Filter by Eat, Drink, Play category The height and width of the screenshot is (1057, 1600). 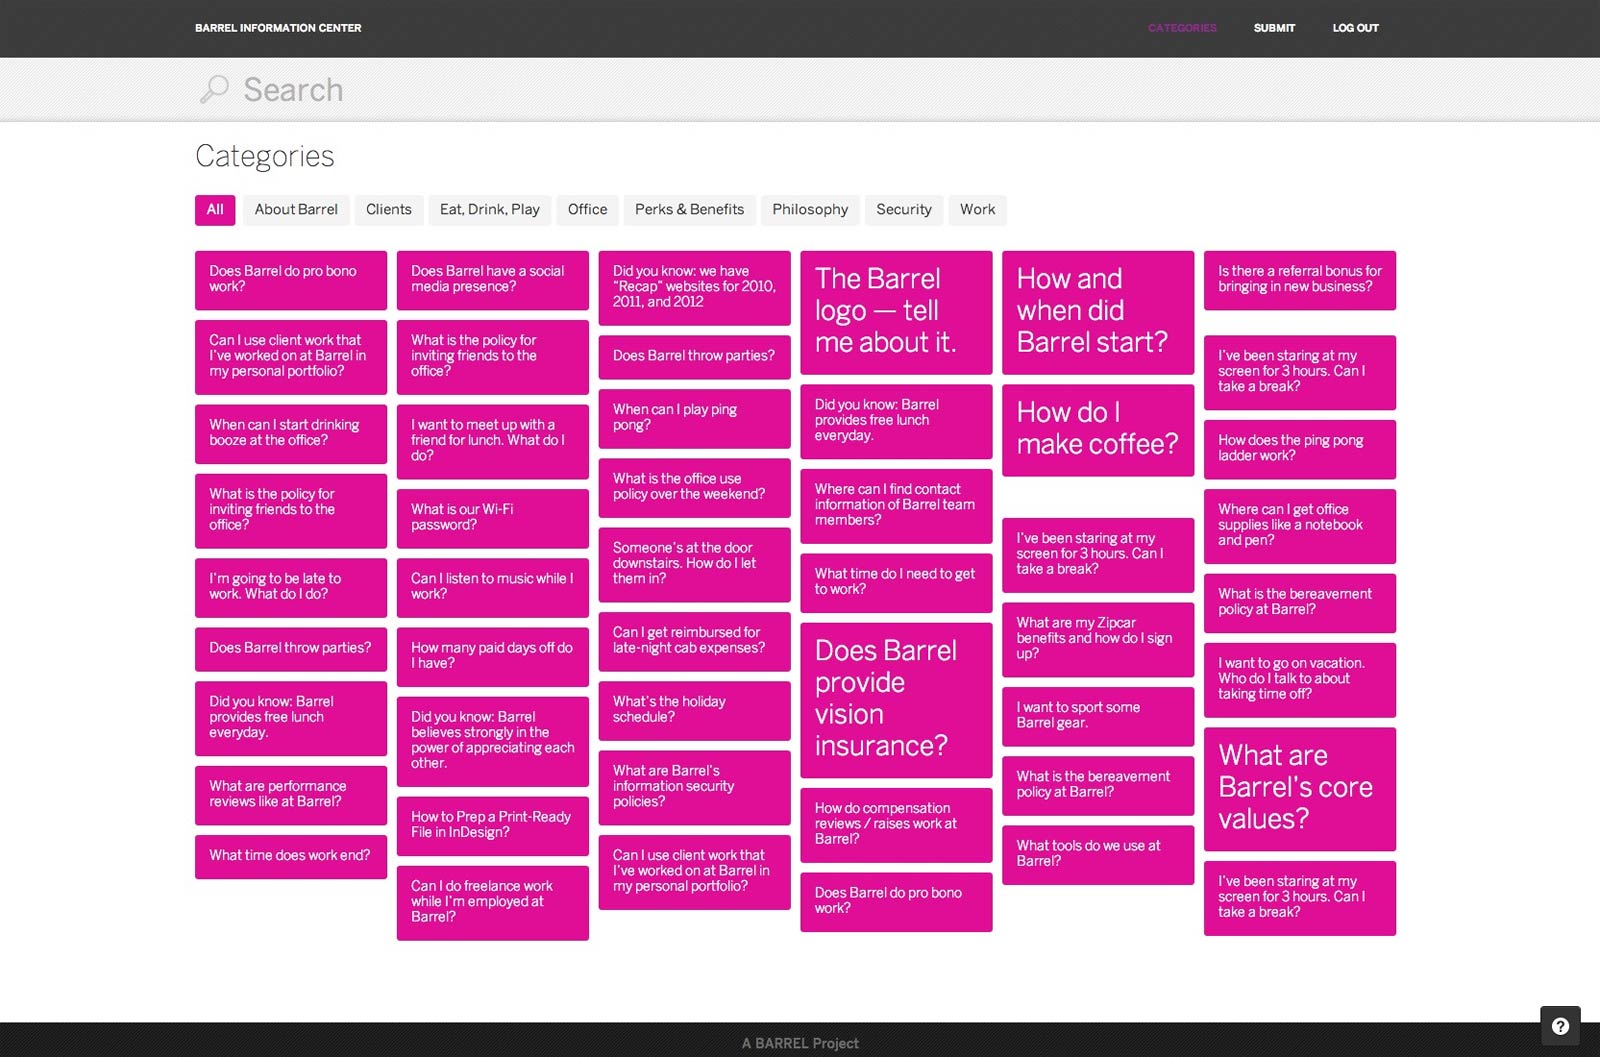(x=490, y=210)
